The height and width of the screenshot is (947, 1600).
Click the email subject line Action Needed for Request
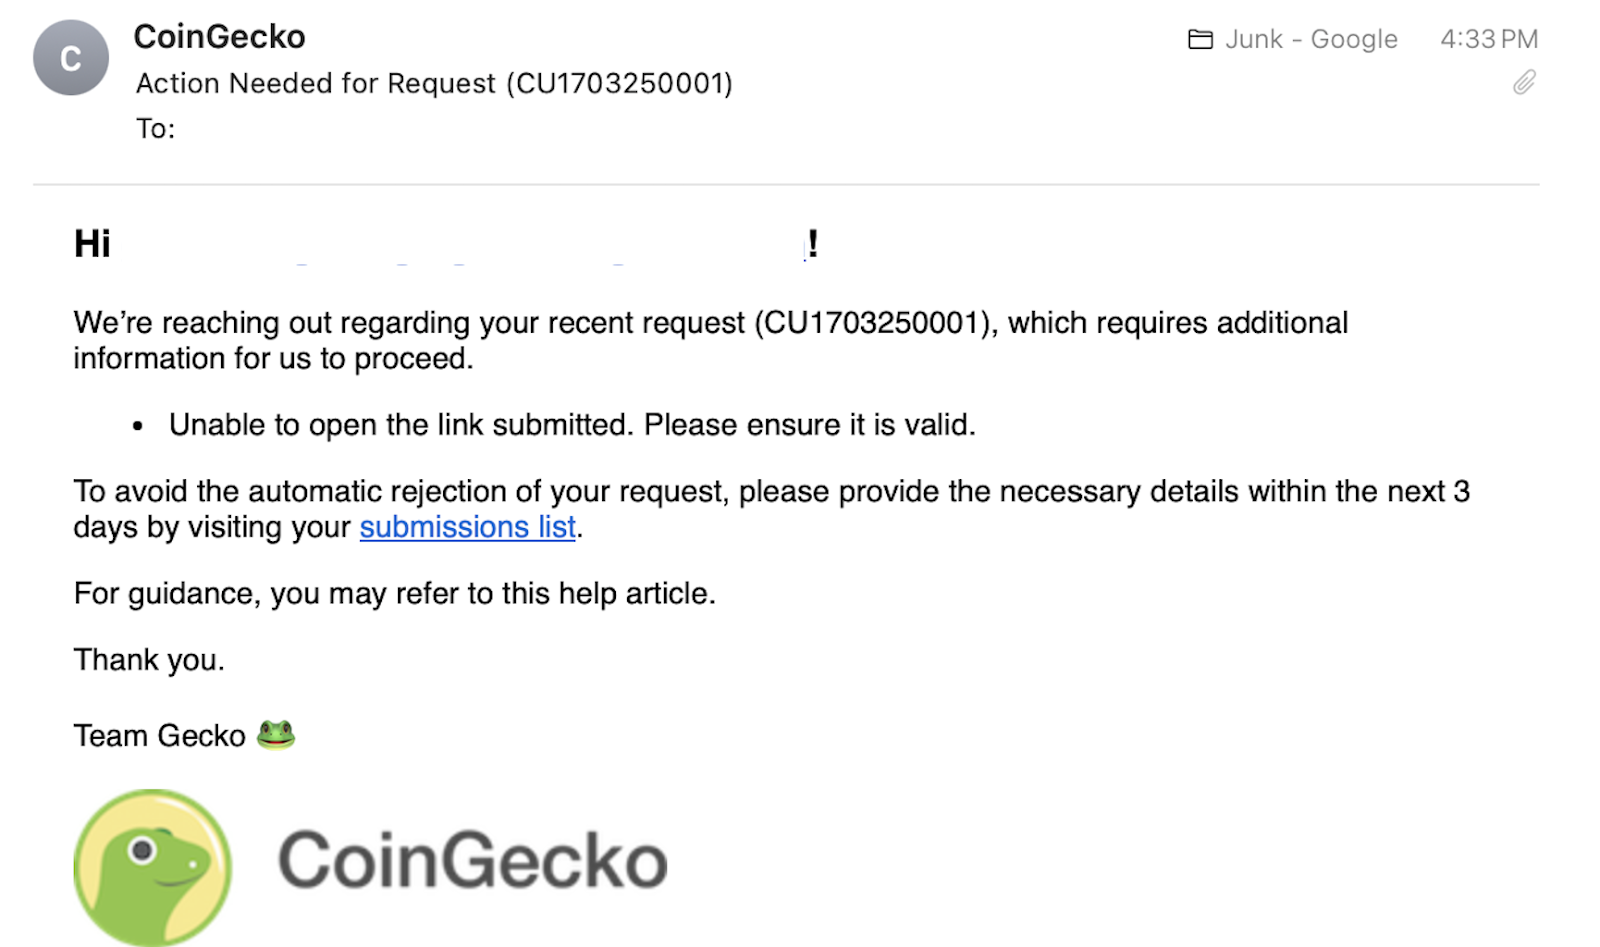coord(434,83)
